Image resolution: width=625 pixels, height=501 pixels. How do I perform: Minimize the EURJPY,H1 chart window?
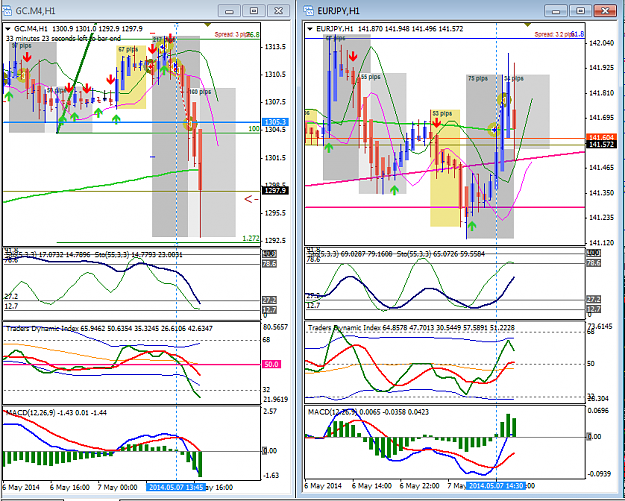tap(556, 11)
